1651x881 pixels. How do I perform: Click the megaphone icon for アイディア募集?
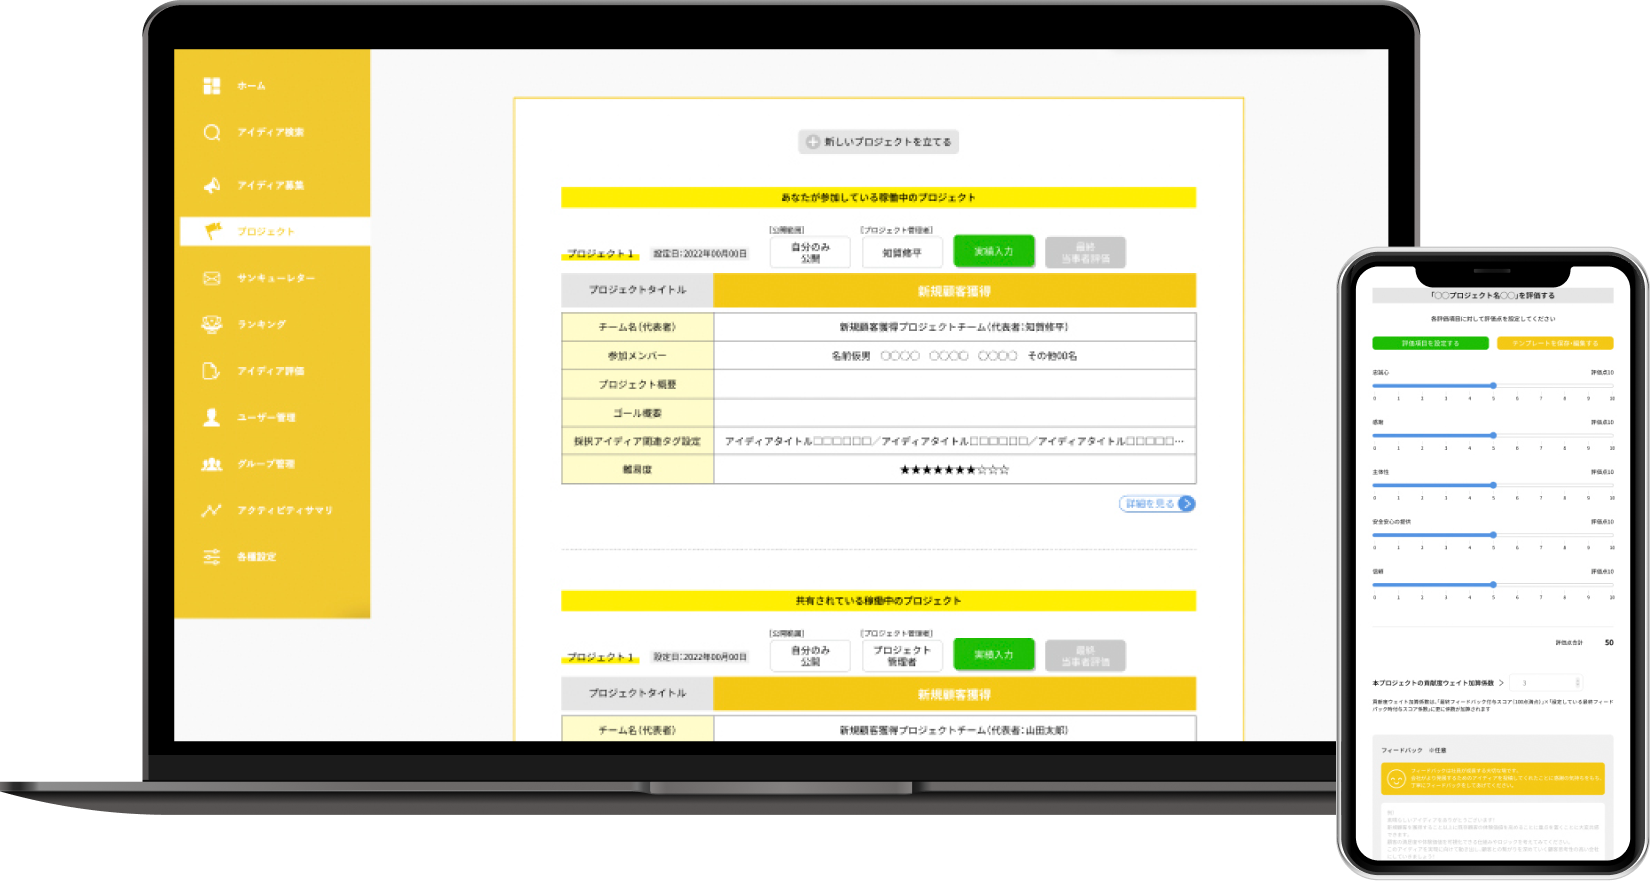pyautogui.click(x=211, y=185)
